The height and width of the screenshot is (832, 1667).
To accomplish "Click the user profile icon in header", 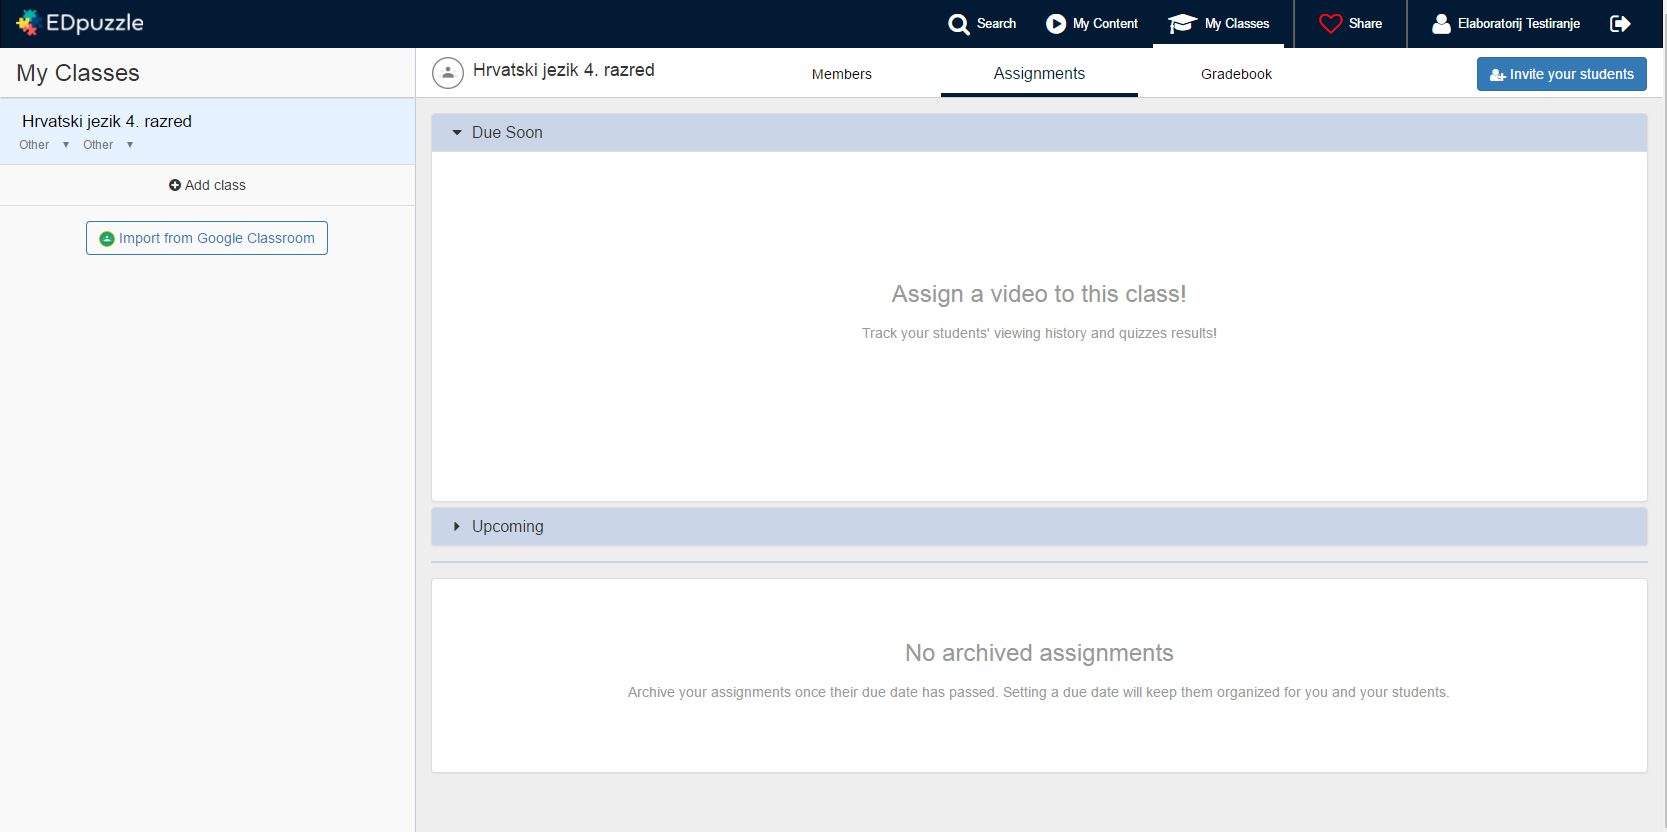I will [x=1441, y=24].
